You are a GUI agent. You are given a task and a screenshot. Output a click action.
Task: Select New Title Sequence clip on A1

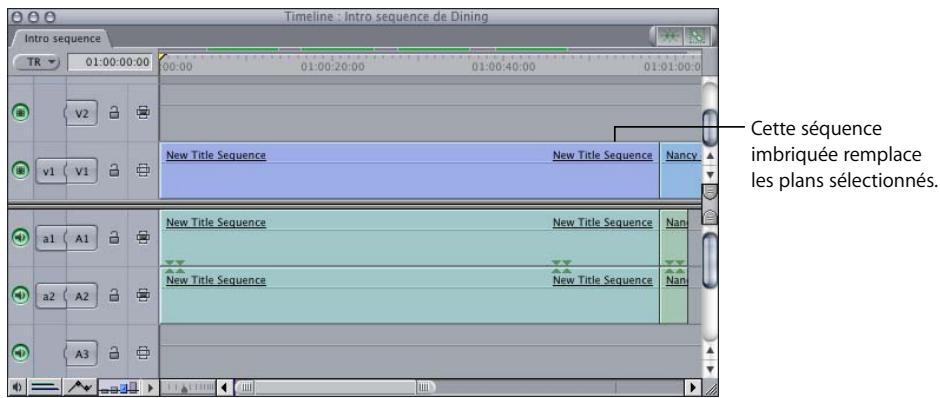point(409,238)
